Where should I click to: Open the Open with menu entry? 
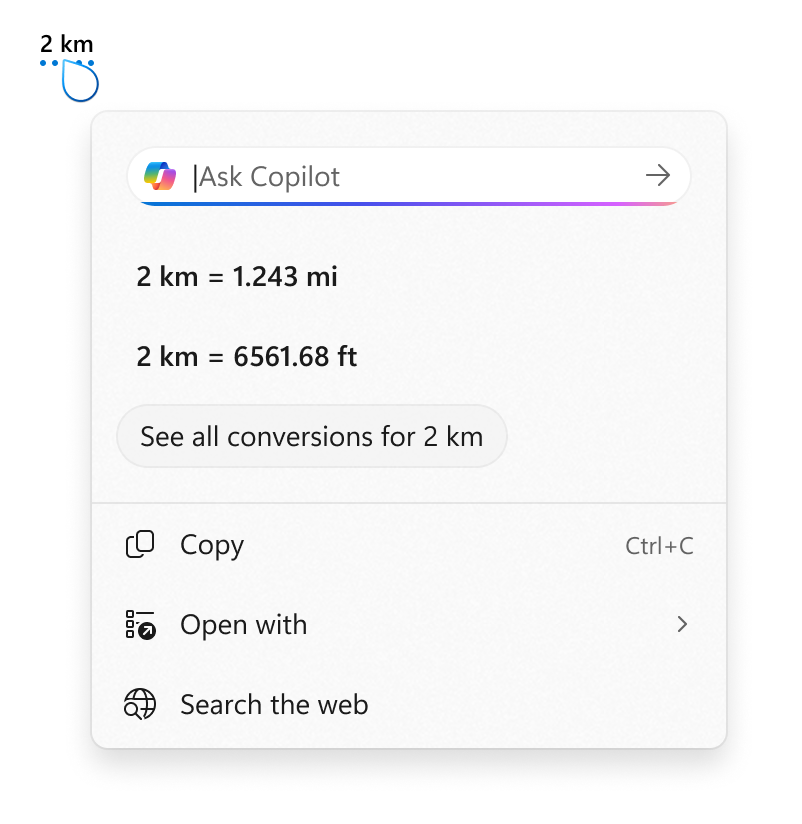tap(243, 625)
